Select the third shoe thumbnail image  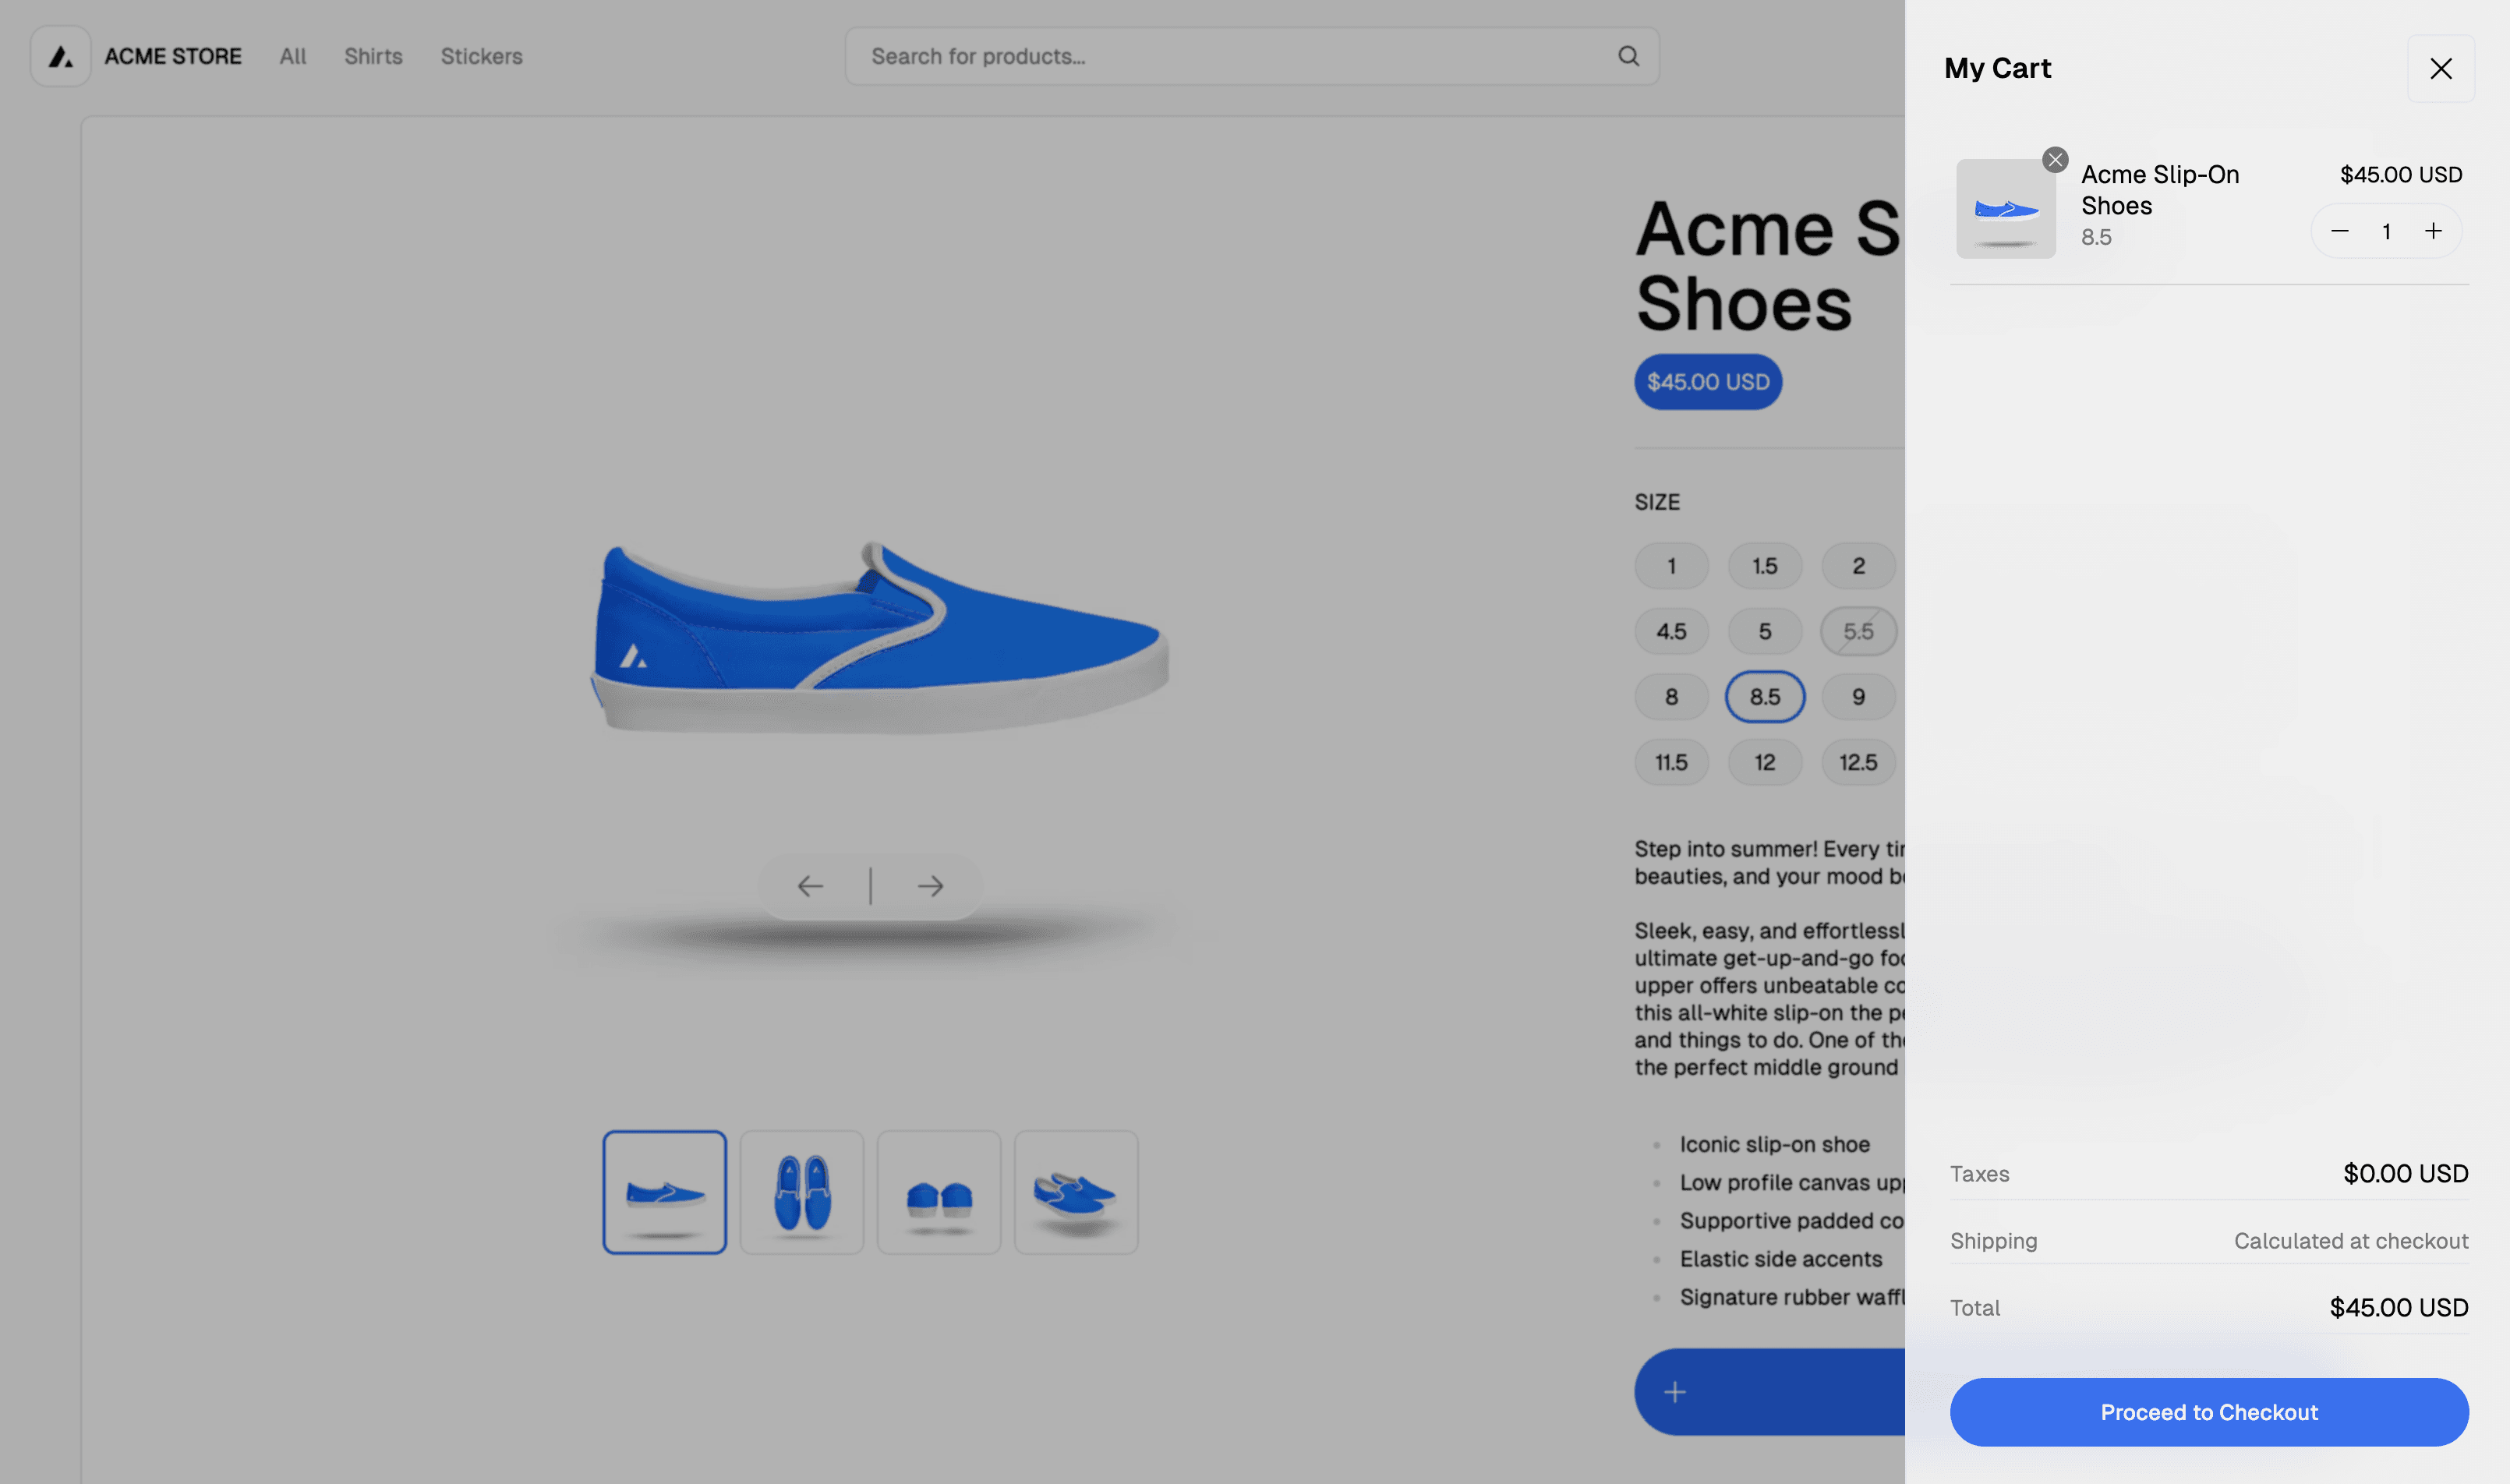coord(938,1191)
